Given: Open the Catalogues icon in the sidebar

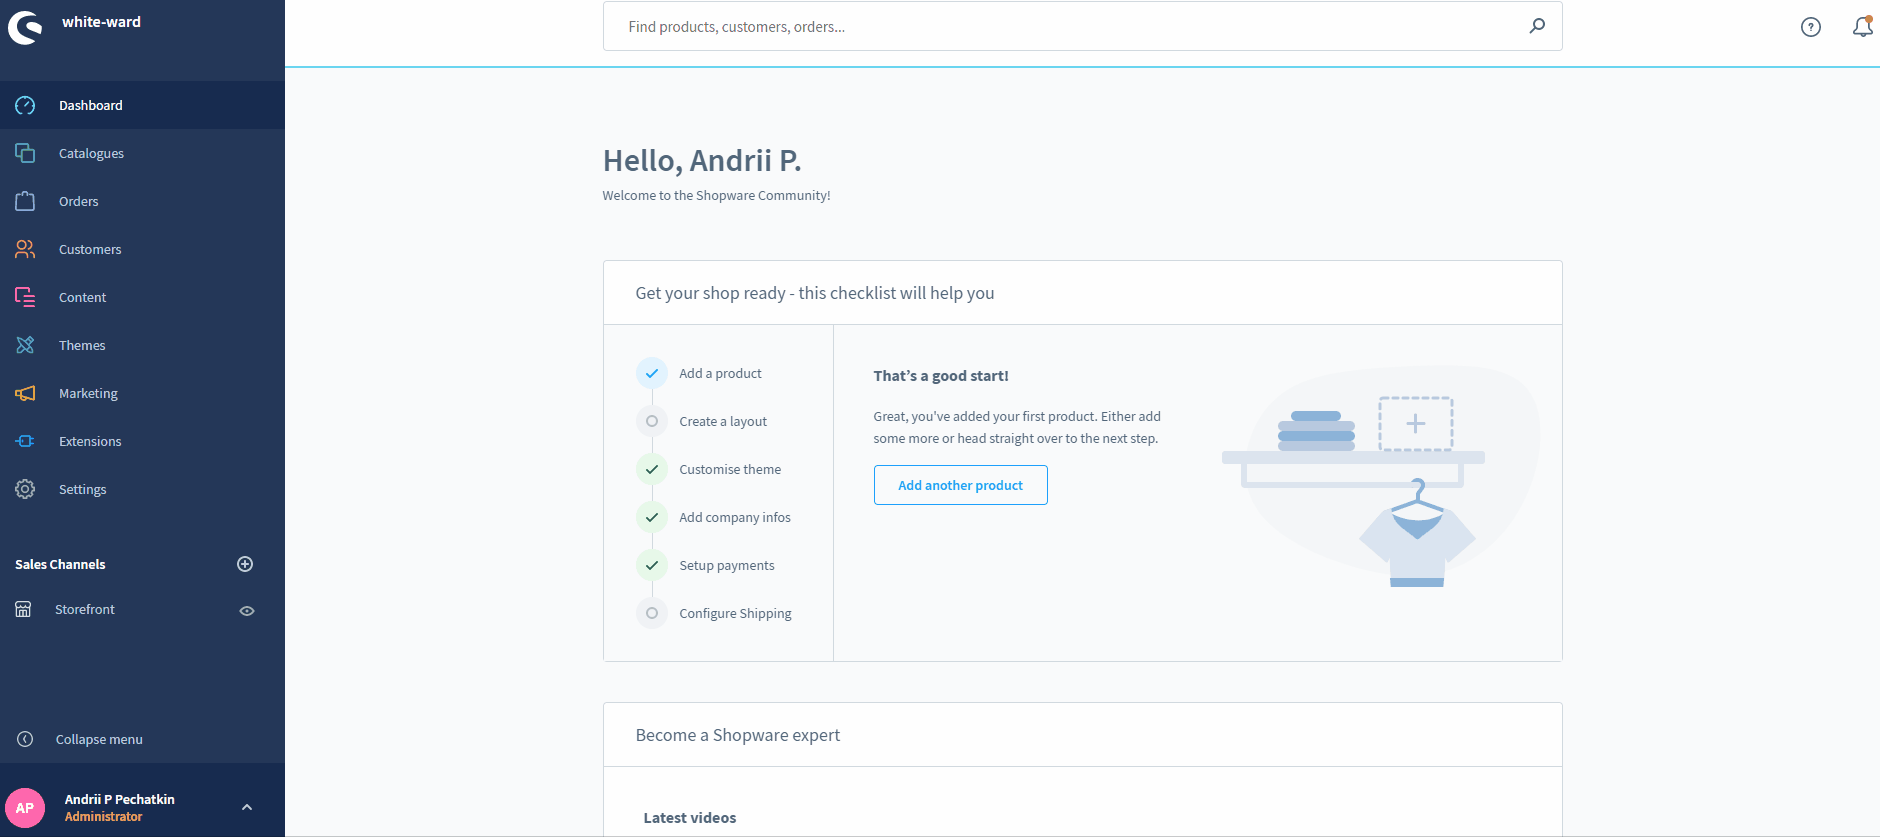Looking at the screenshot, I should (25, 153).
